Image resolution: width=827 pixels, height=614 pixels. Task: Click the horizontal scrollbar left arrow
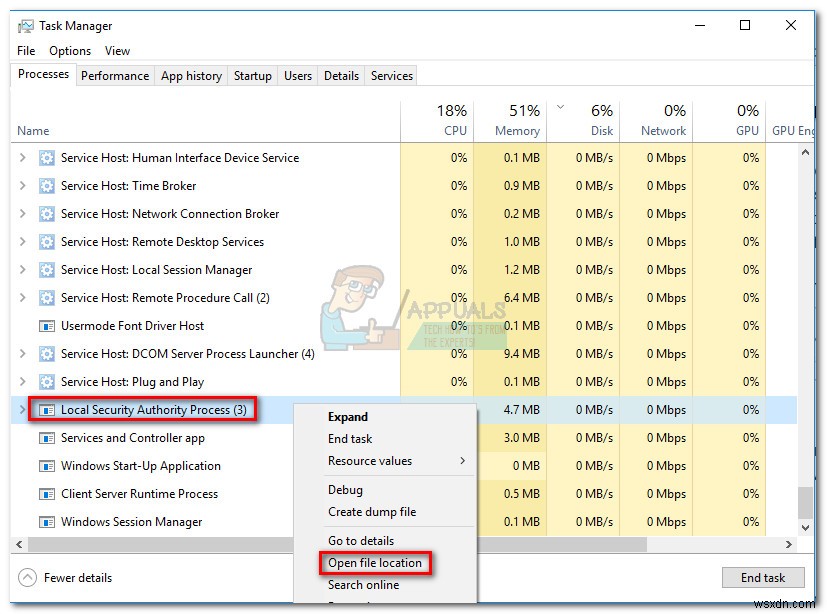pyautogui.click(x=20, y=544)
